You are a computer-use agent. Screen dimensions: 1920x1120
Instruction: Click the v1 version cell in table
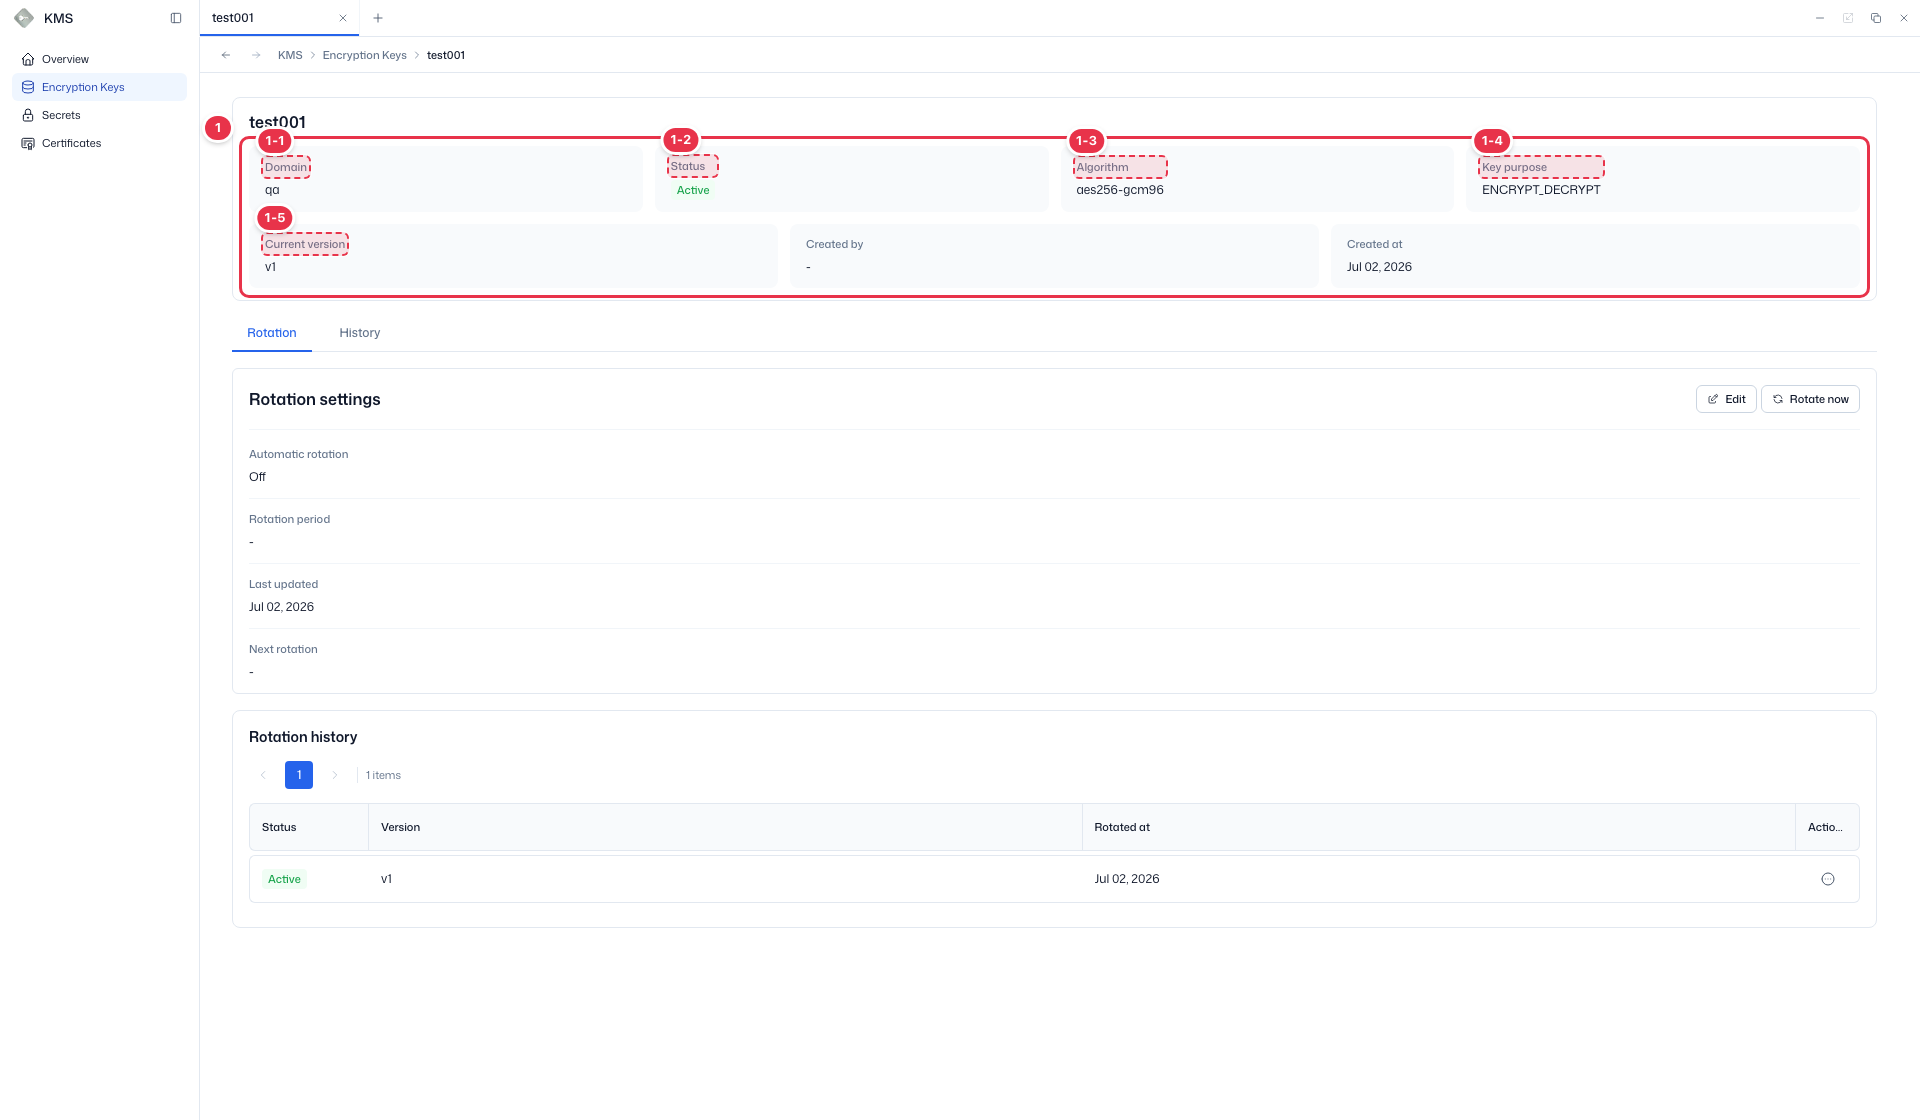pos(386,879)
